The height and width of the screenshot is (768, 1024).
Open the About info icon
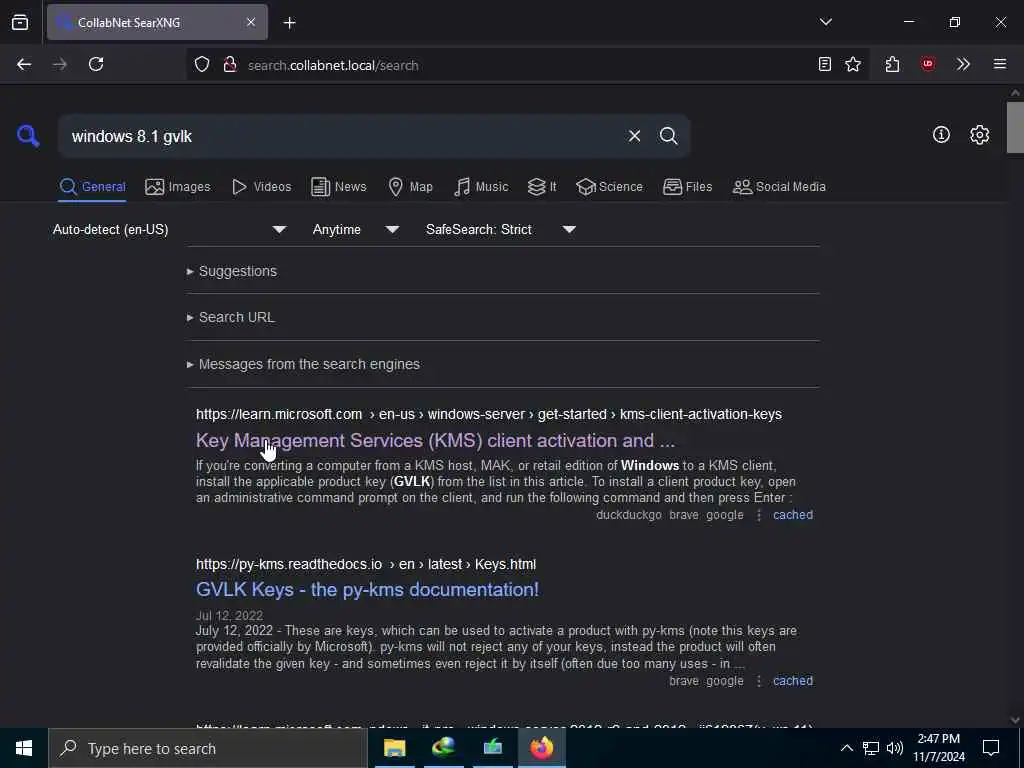941,135
